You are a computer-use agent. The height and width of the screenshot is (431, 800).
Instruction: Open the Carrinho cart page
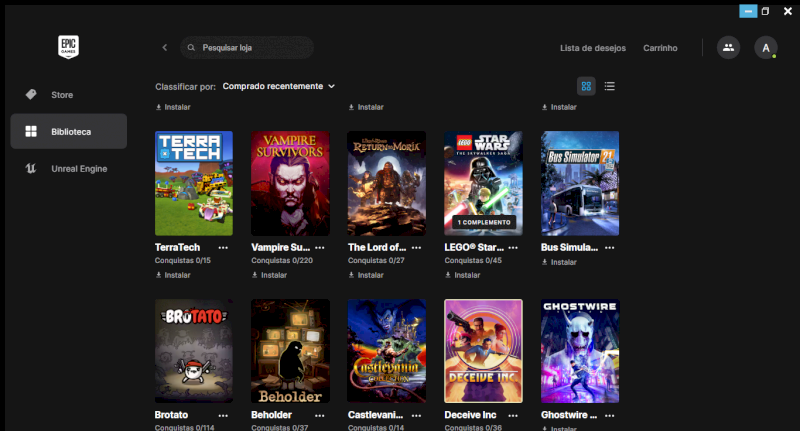coord(660,47)
